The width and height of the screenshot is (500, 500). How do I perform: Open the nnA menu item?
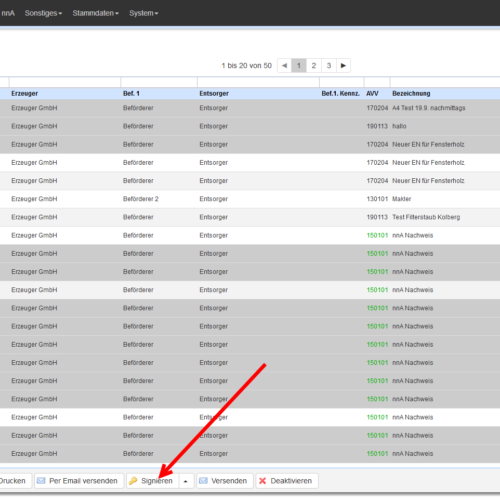8,13
